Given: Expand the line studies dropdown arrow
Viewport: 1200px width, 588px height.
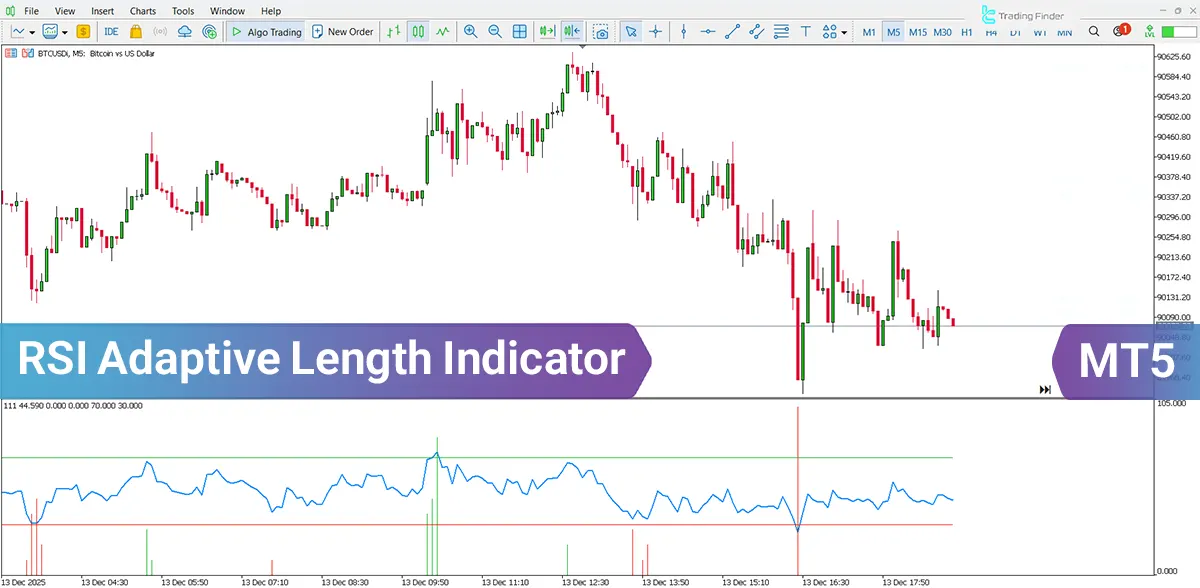Looking at the screenshot, I should [x=843, y=32].
